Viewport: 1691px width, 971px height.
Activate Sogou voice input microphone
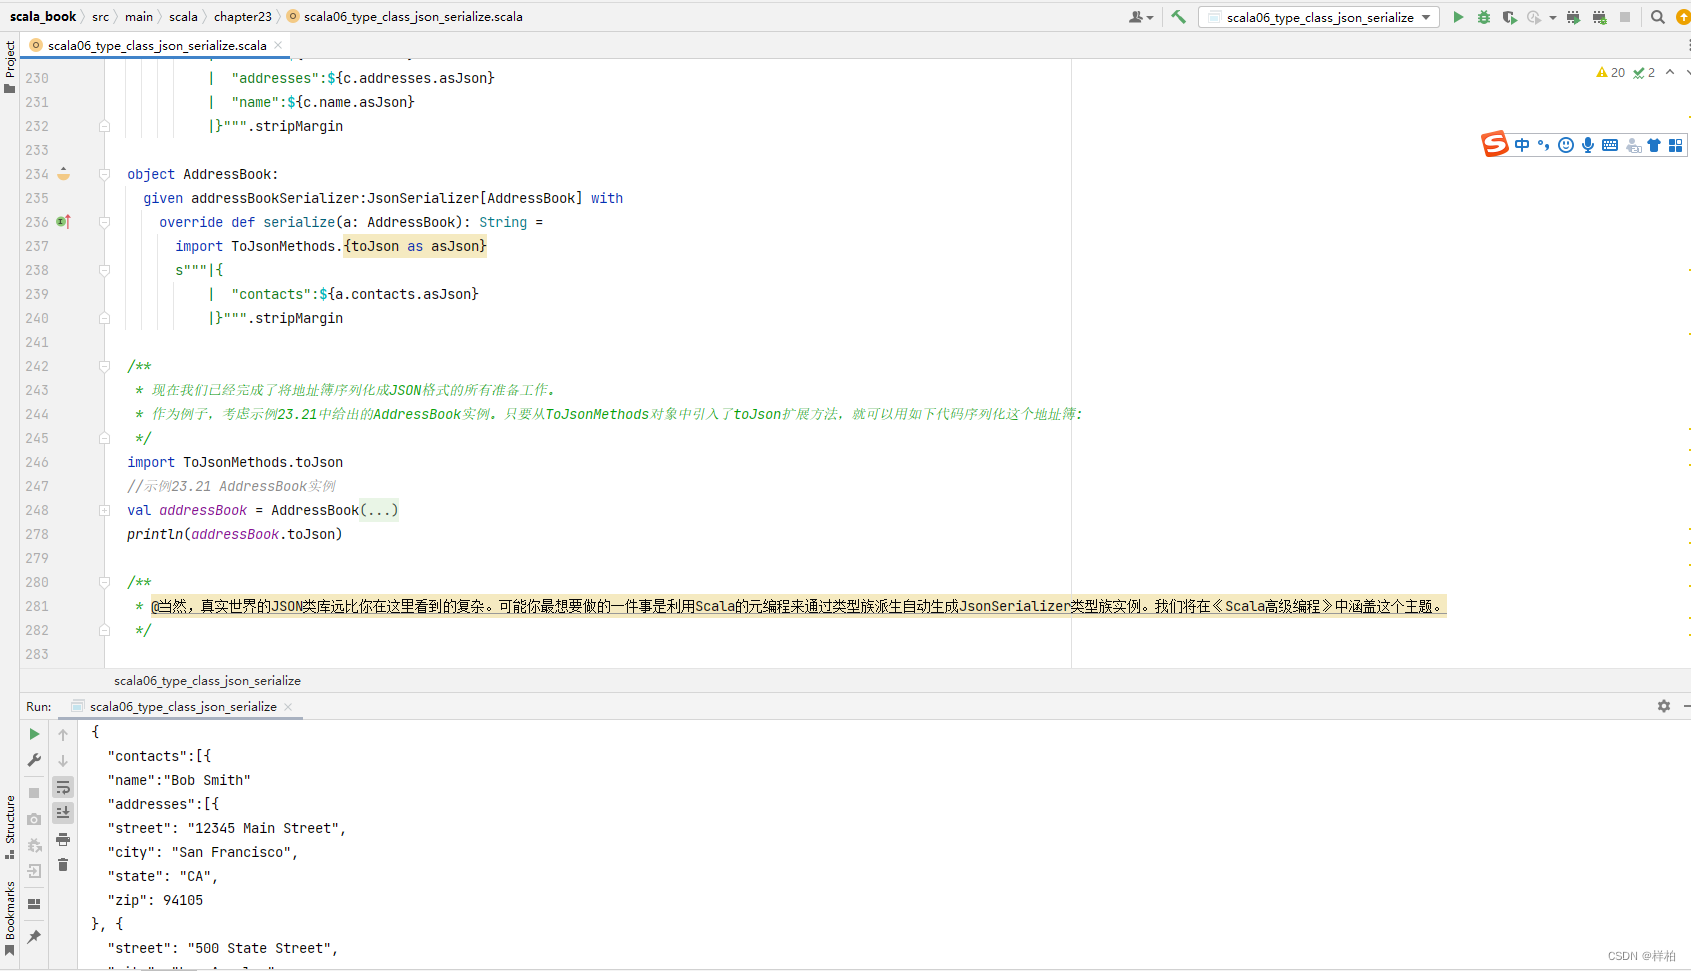pyautogui.click(x=1587, y=145)
